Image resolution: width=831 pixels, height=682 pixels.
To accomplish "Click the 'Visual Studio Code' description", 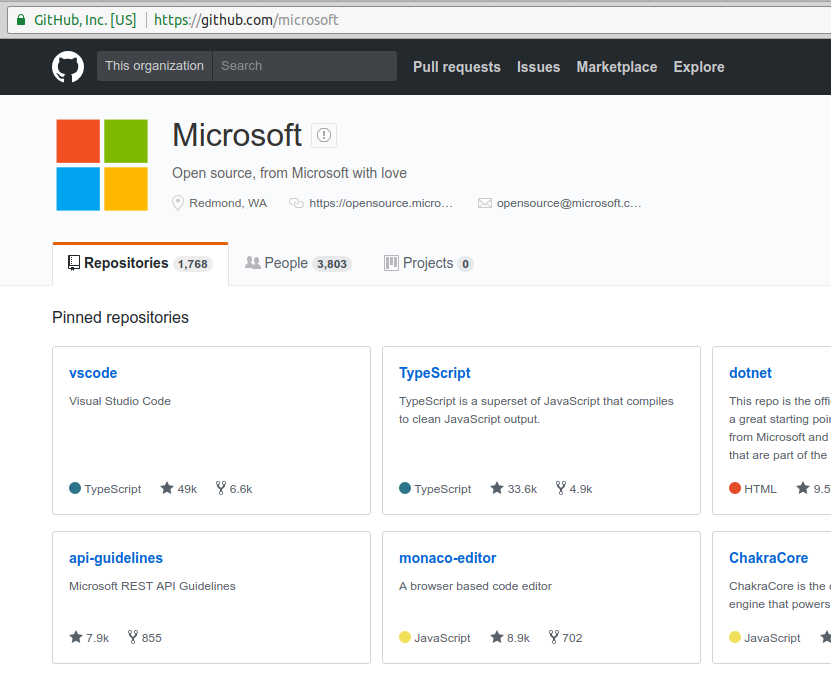I will [120, 401].
